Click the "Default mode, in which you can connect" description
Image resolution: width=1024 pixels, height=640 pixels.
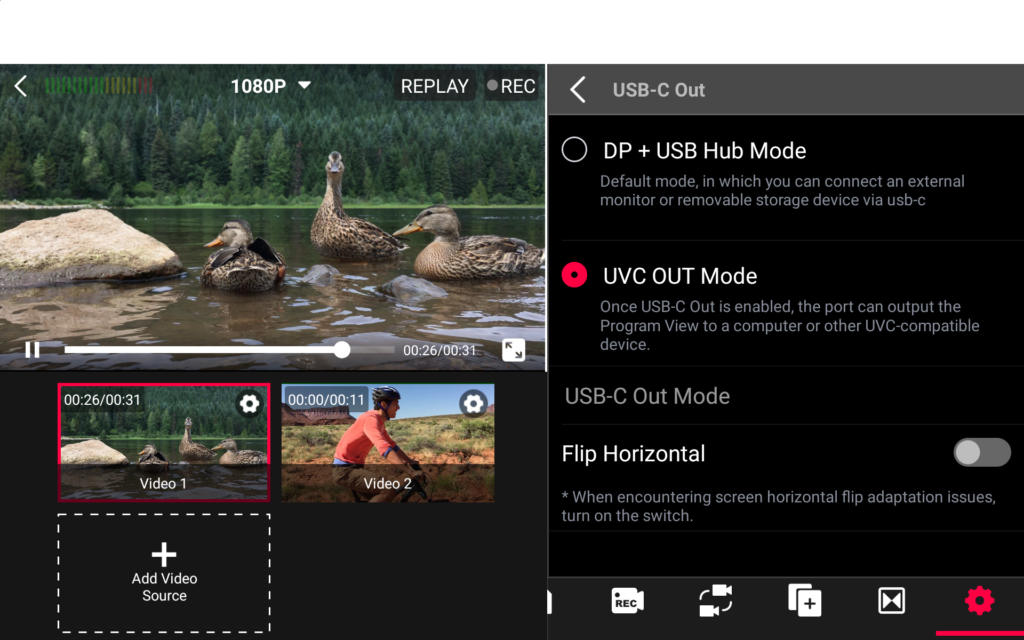[x=782, y=191]
